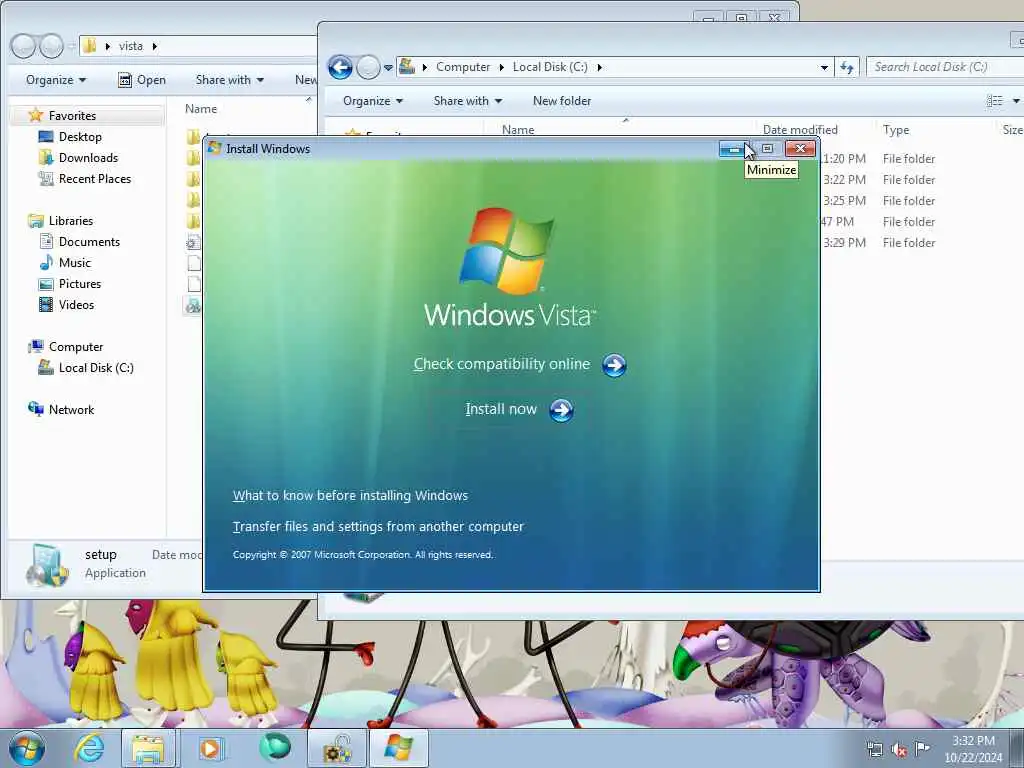Viewport: 1024px width, 768px height.
Task: Click the Back arrow in Local Disk window
Action: 340,67
